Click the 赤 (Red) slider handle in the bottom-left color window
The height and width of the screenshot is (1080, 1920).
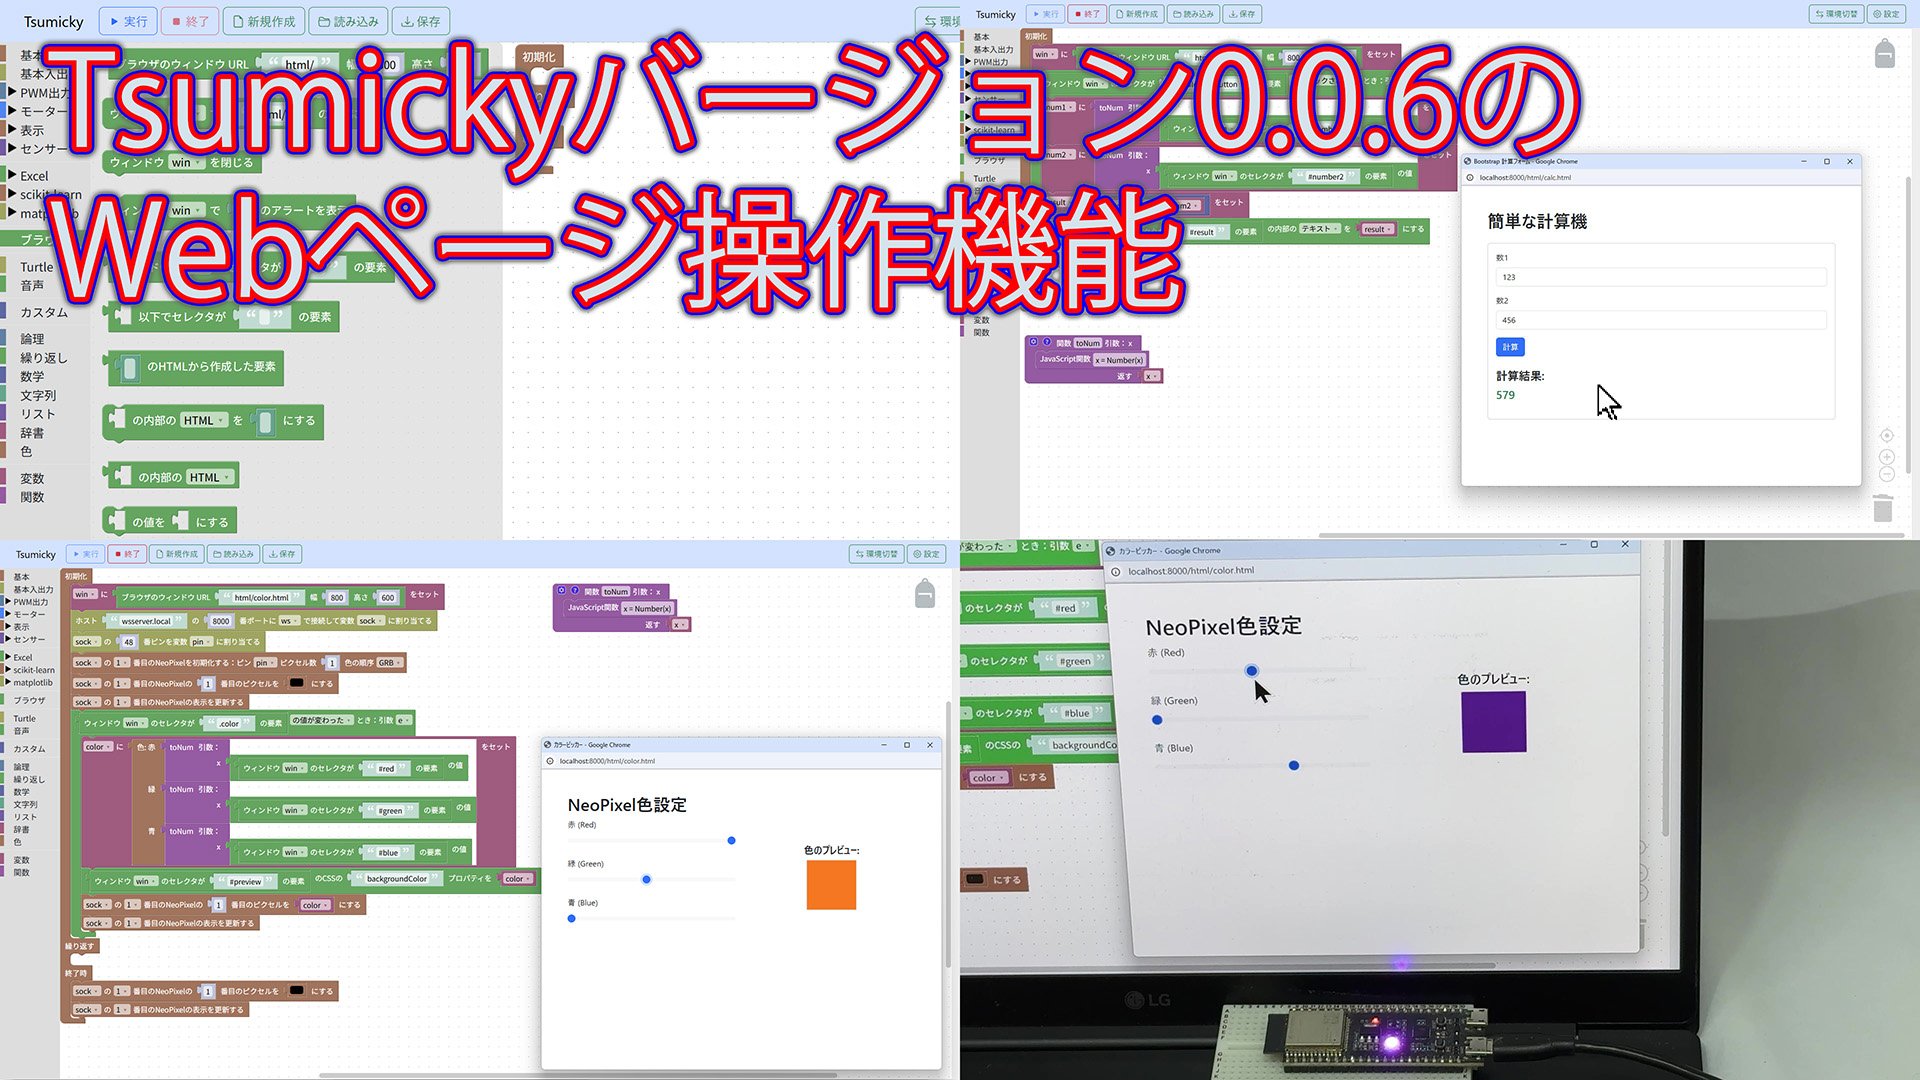[x=732, y=841]
